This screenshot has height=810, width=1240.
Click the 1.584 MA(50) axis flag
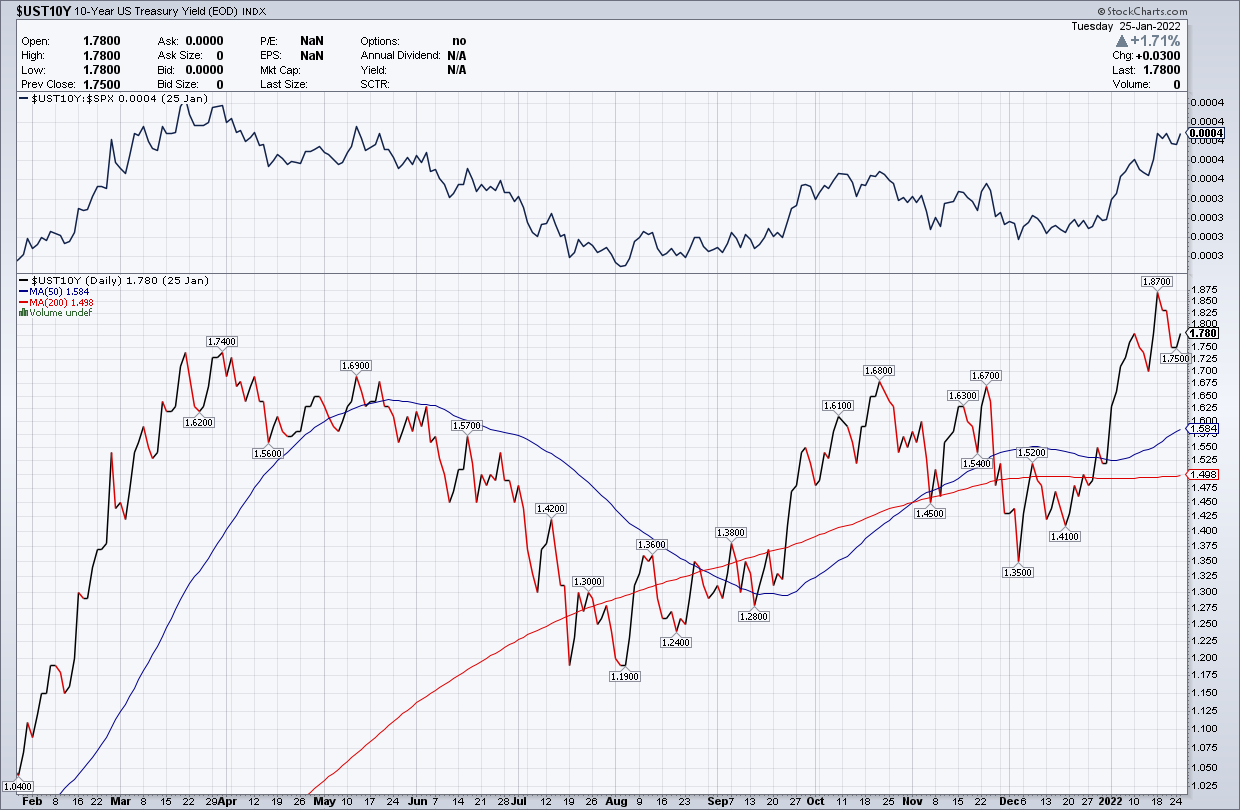[x=1203, y=429]
